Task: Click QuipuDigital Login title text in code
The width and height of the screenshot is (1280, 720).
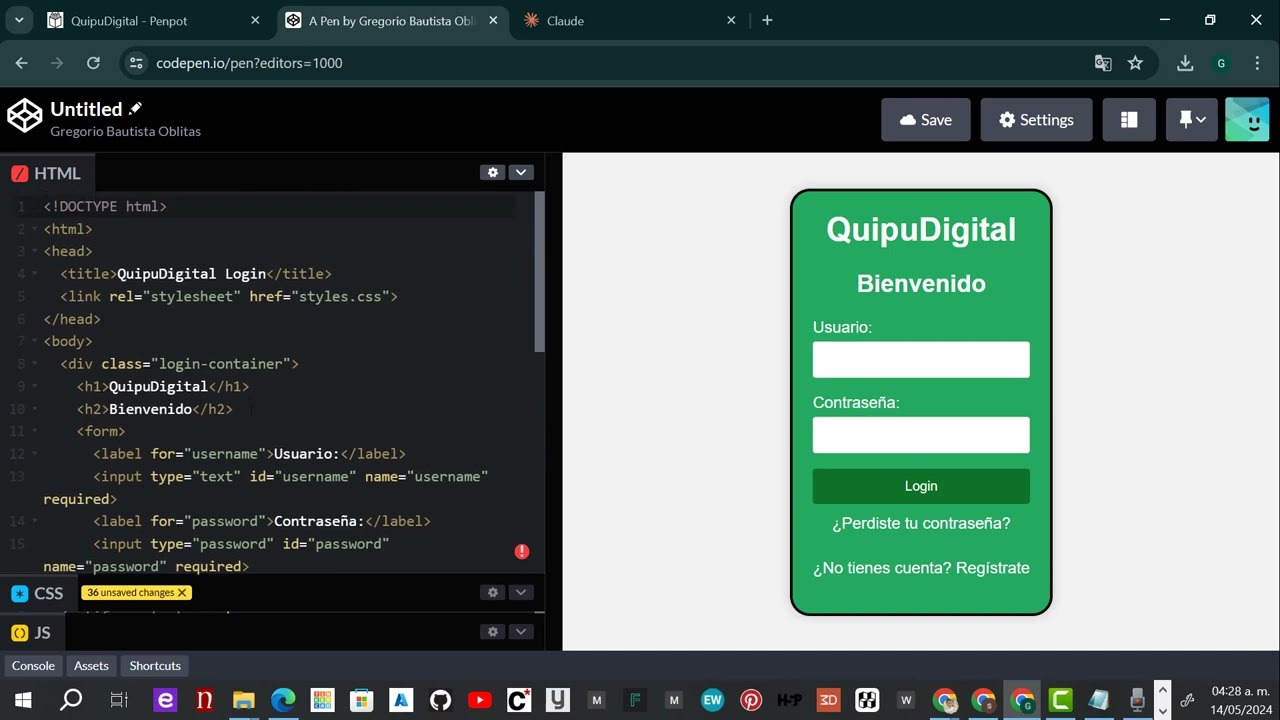Action: [x=191, y=274]
